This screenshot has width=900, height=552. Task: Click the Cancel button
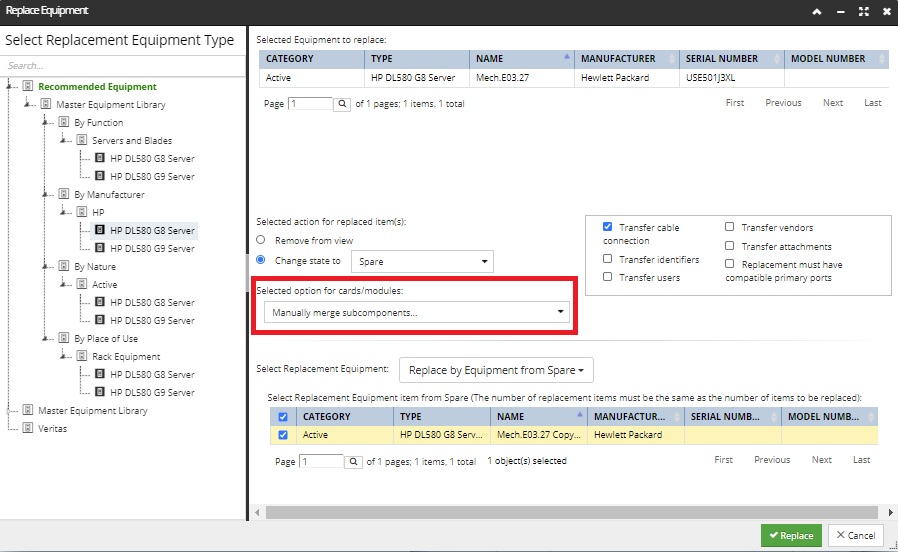tap(856, 535)
